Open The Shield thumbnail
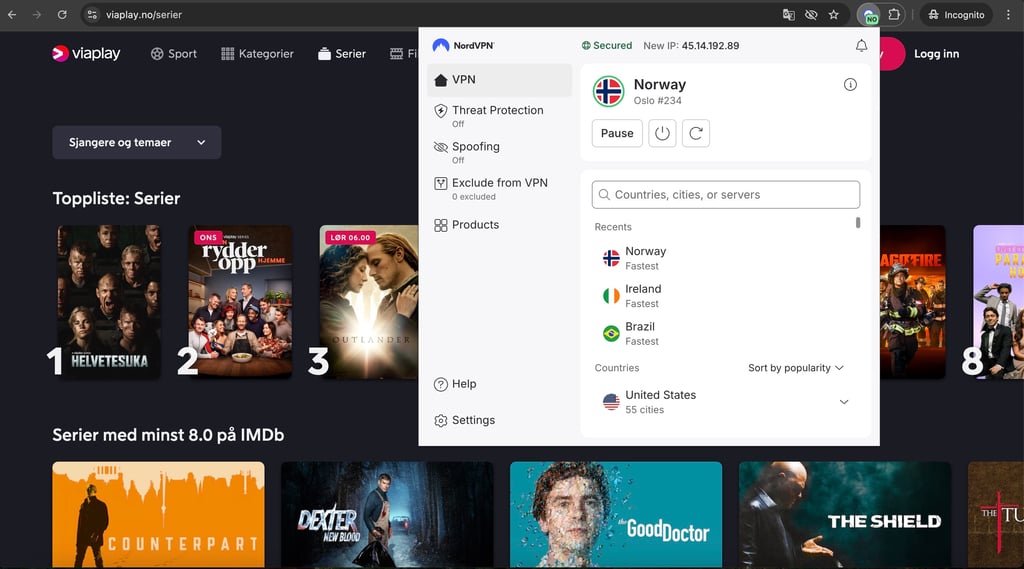This screenshot has width=1024, height=569. 845,515
